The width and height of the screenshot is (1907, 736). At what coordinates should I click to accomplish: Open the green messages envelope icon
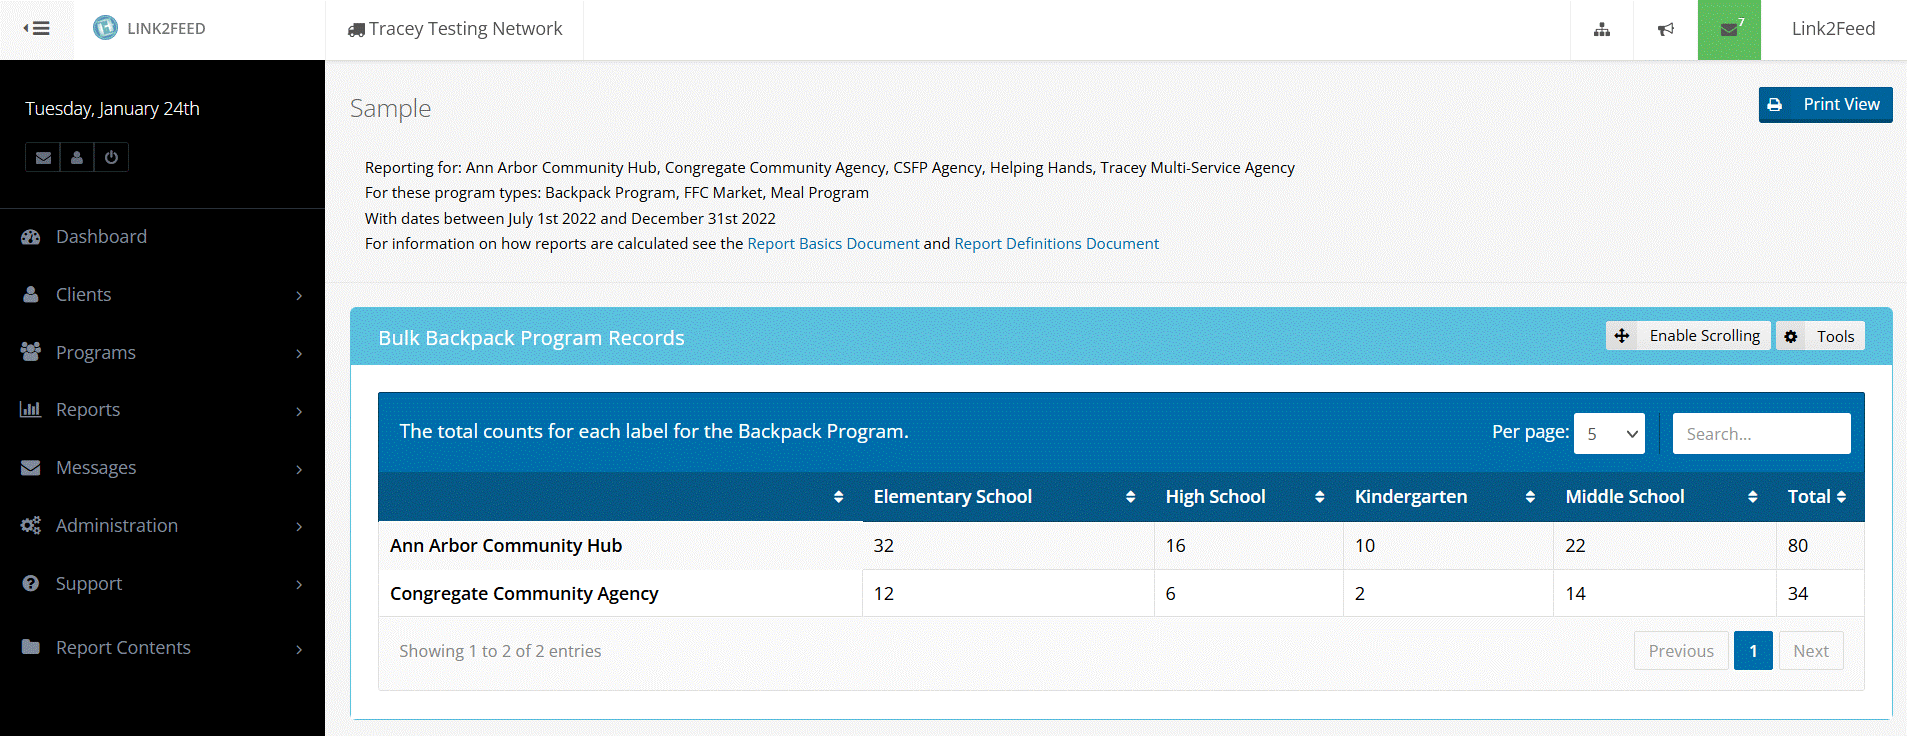click(1729, 29)
